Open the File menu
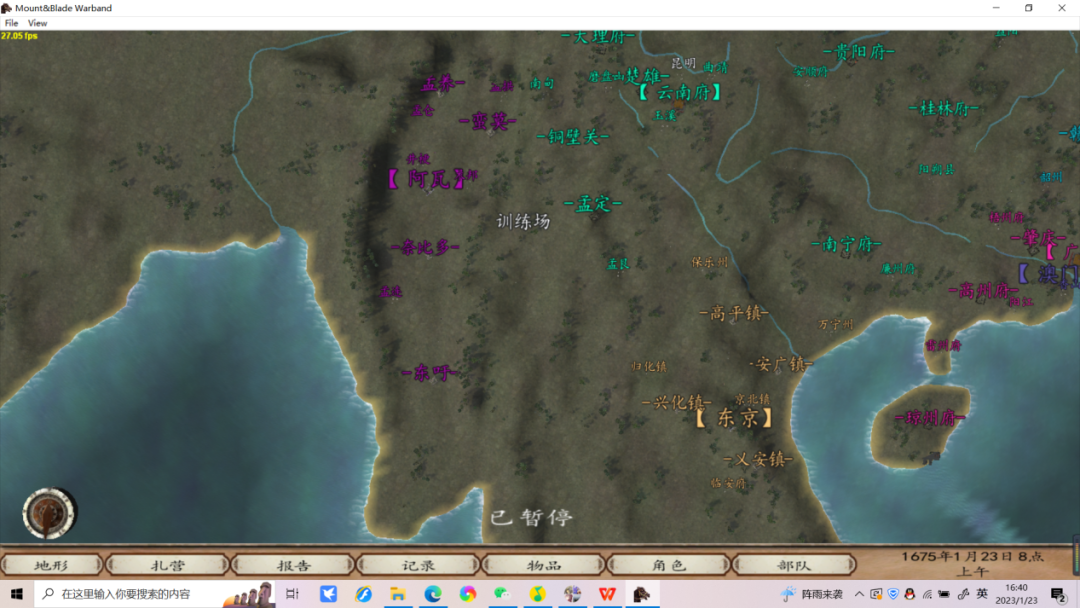 coord(12,23)
